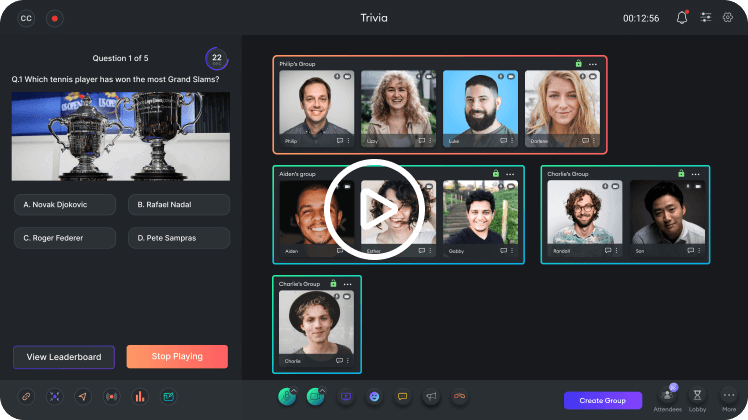The width and height of the screenshot is (748, 420).
Task: Open the notifications bell
Action: [682, 18]
